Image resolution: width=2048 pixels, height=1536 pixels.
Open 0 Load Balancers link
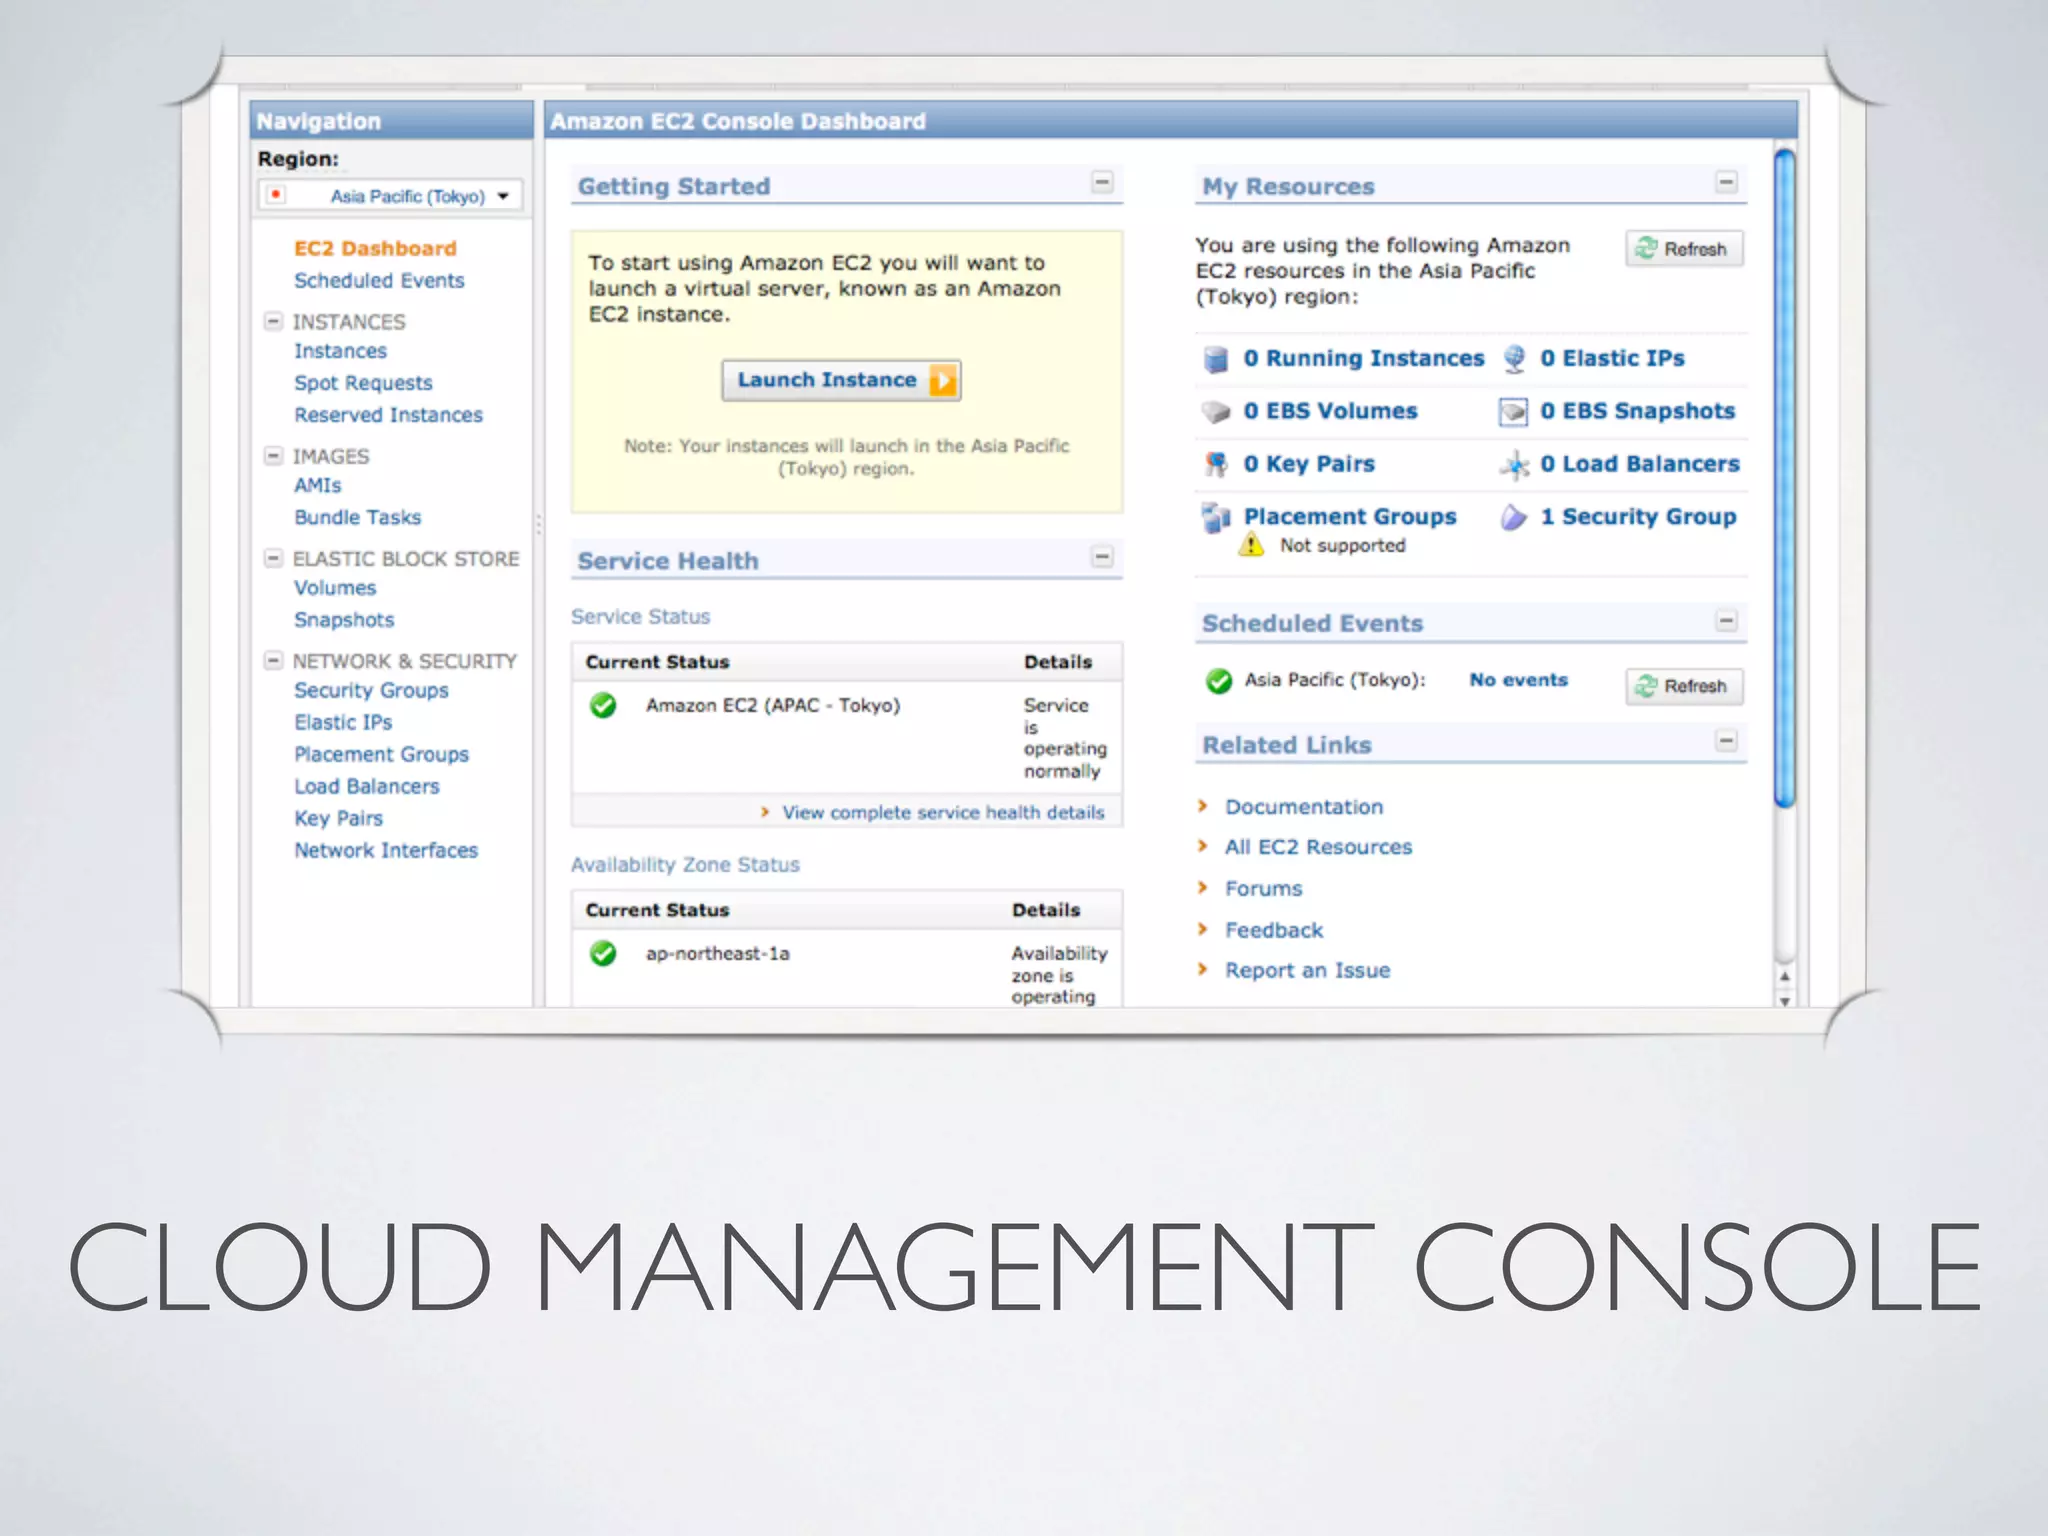click(1640, 464)
